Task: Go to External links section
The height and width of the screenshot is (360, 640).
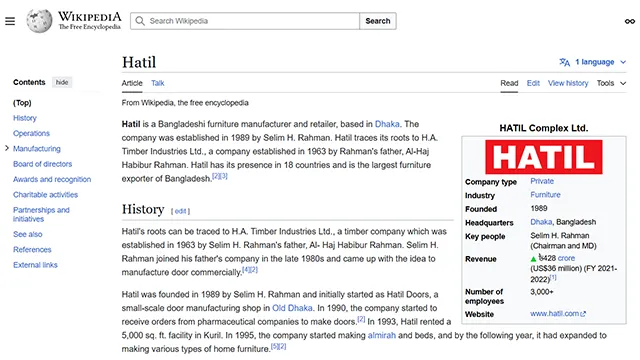Action: [x=35, y=265]
